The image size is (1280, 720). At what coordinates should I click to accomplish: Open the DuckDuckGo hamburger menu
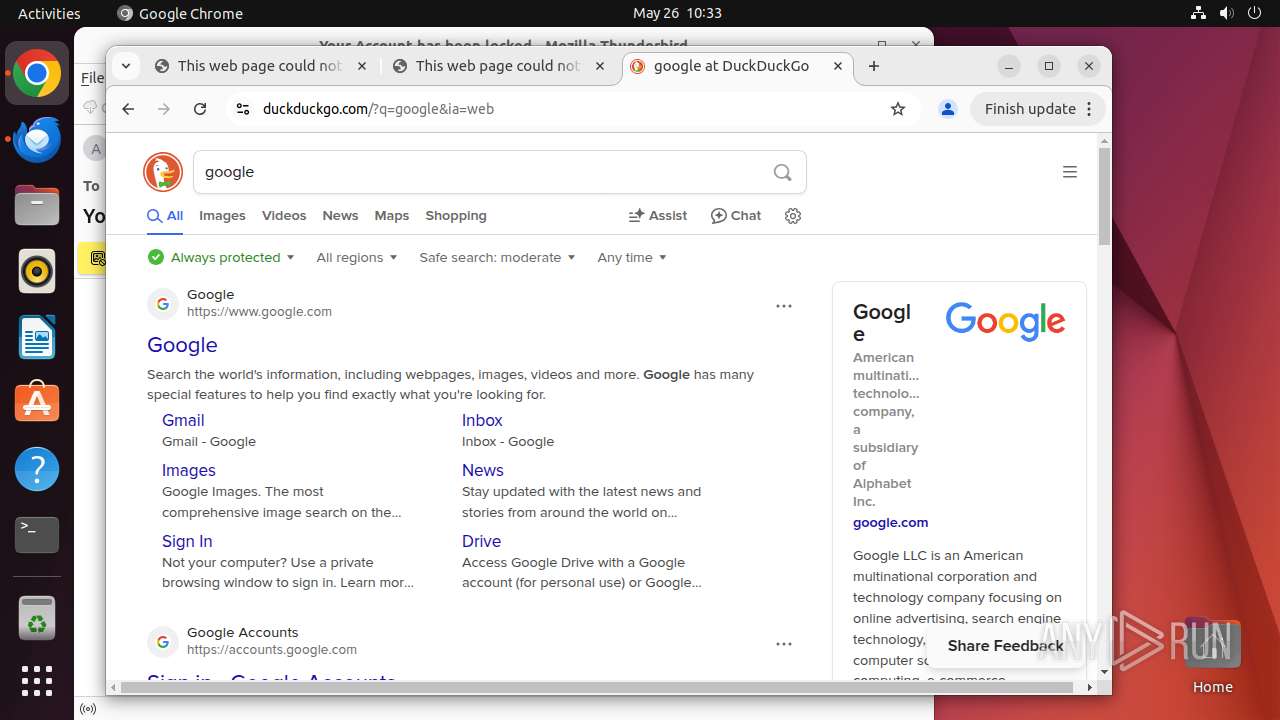tap(1070, 172)
